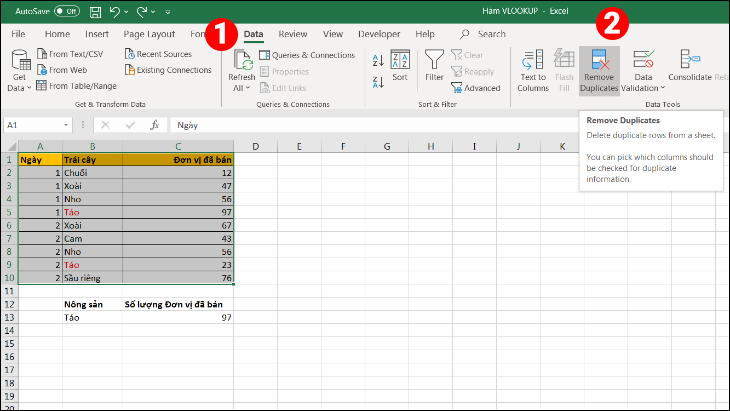Select the Data tab

coord(253,34)
